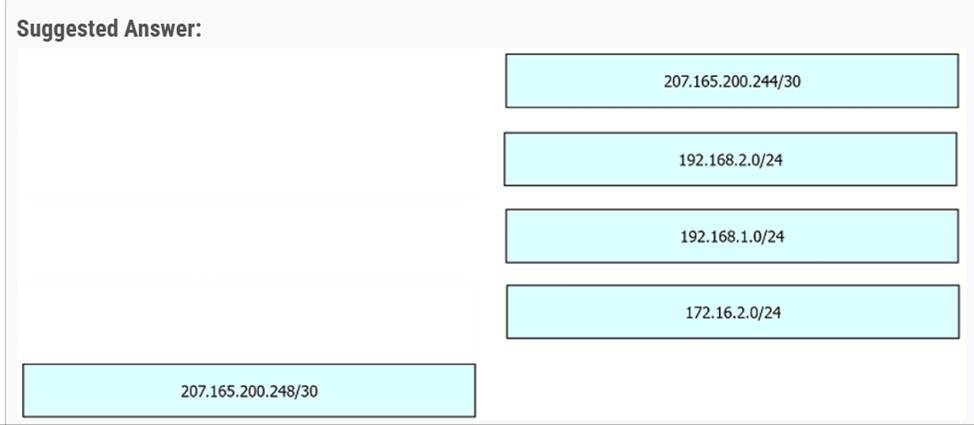974x425 pixels.
Task: Click the 192.168.1.0/24 subnet text
Action: (732, 237)
